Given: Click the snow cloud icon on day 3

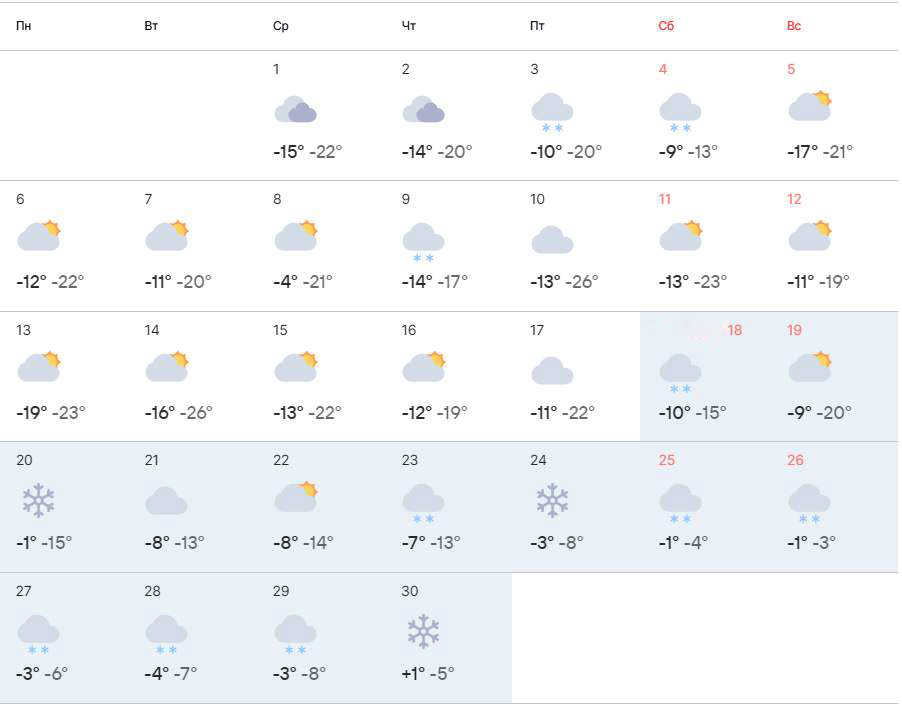Looking at the screenshot, I should (x=552, y=110).
